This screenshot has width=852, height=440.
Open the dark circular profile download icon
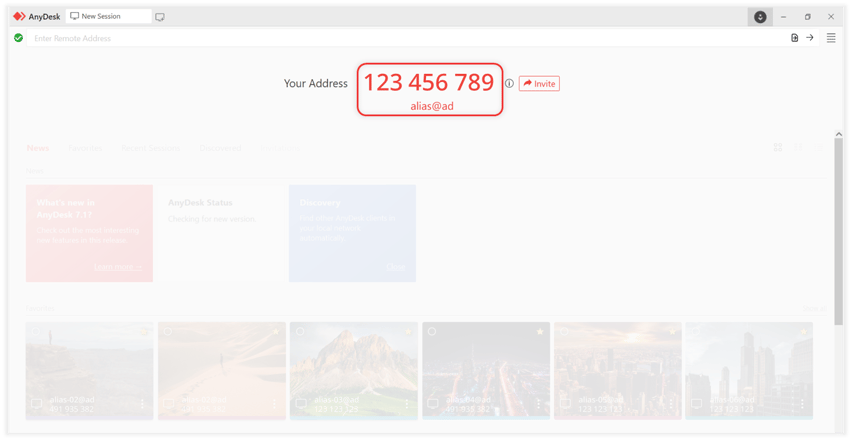pyautogui.click(x=760, y=17)
